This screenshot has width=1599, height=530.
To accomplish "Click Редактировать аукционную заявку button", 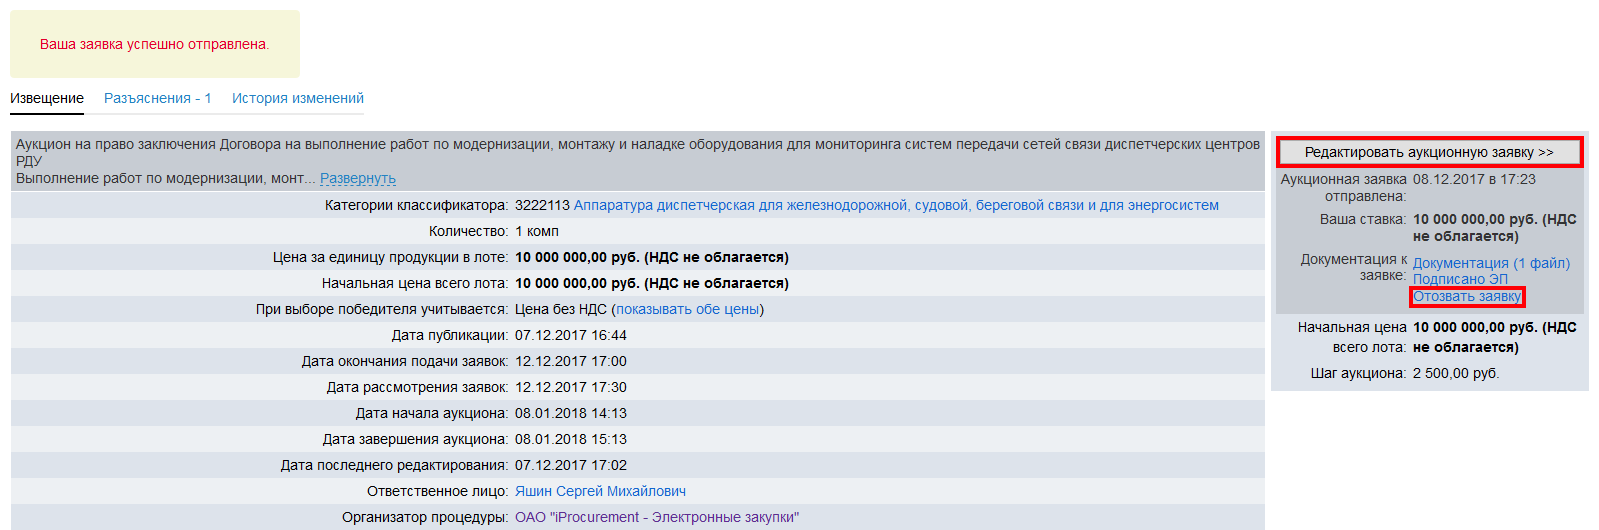I will click(1429, 152).
